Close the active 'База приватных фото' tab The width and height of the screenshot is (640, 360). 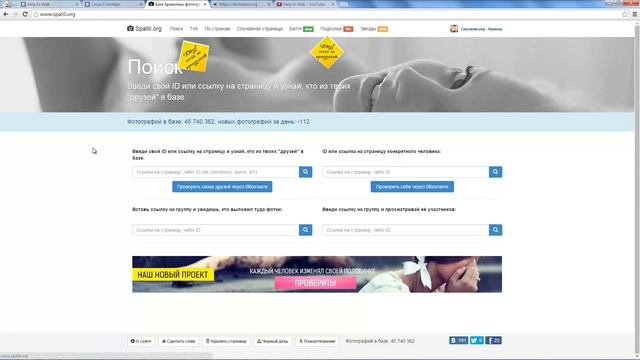(205, 4)
